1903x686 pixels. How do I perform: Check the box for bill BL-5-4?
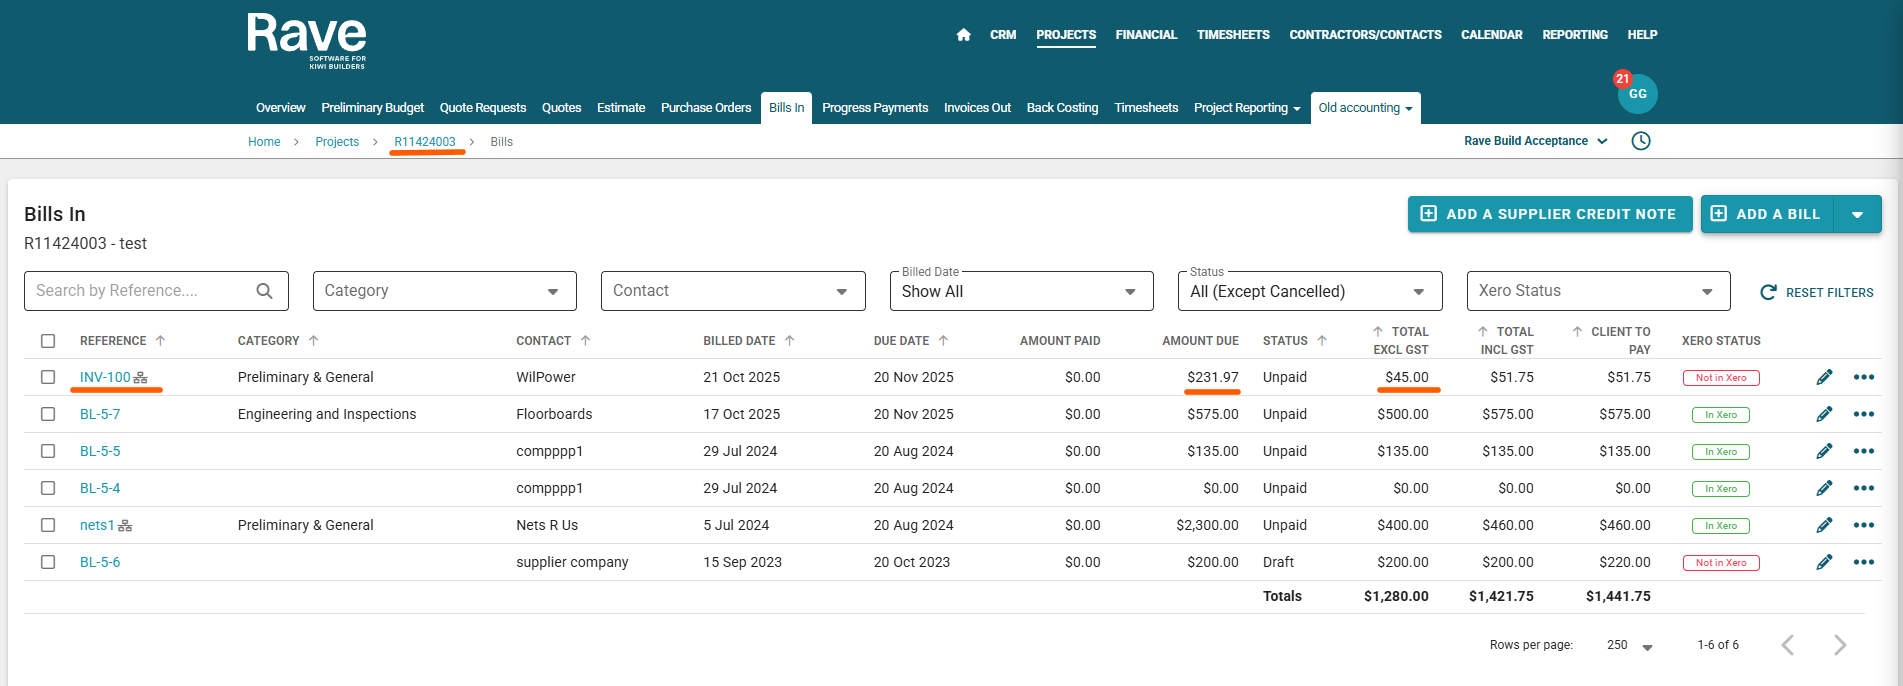48,488
